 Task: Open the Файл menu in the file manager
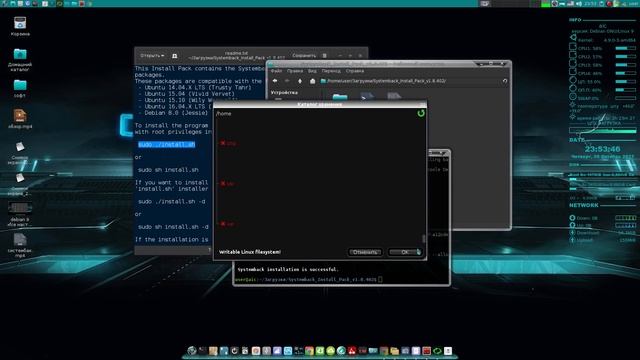(276, 71)
